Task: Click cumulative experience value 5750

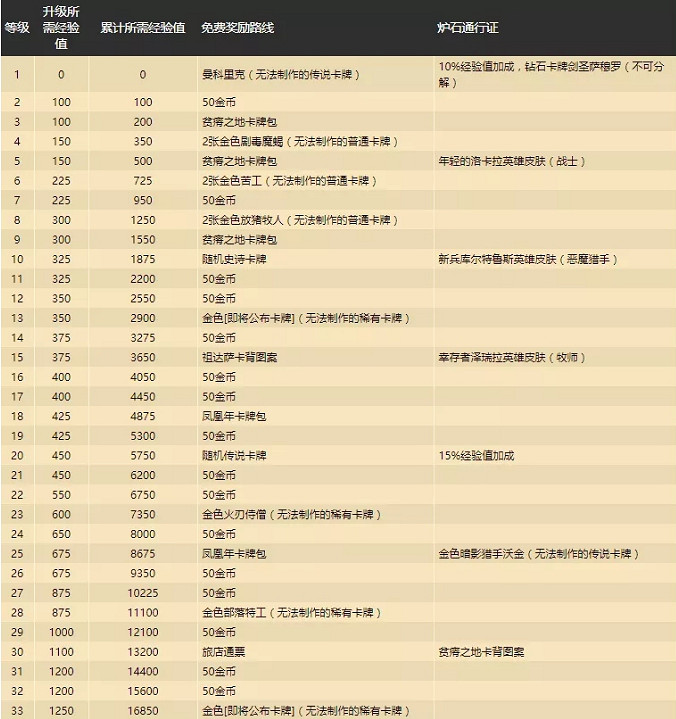Action: pyautogui.click(x=143, y=456)
